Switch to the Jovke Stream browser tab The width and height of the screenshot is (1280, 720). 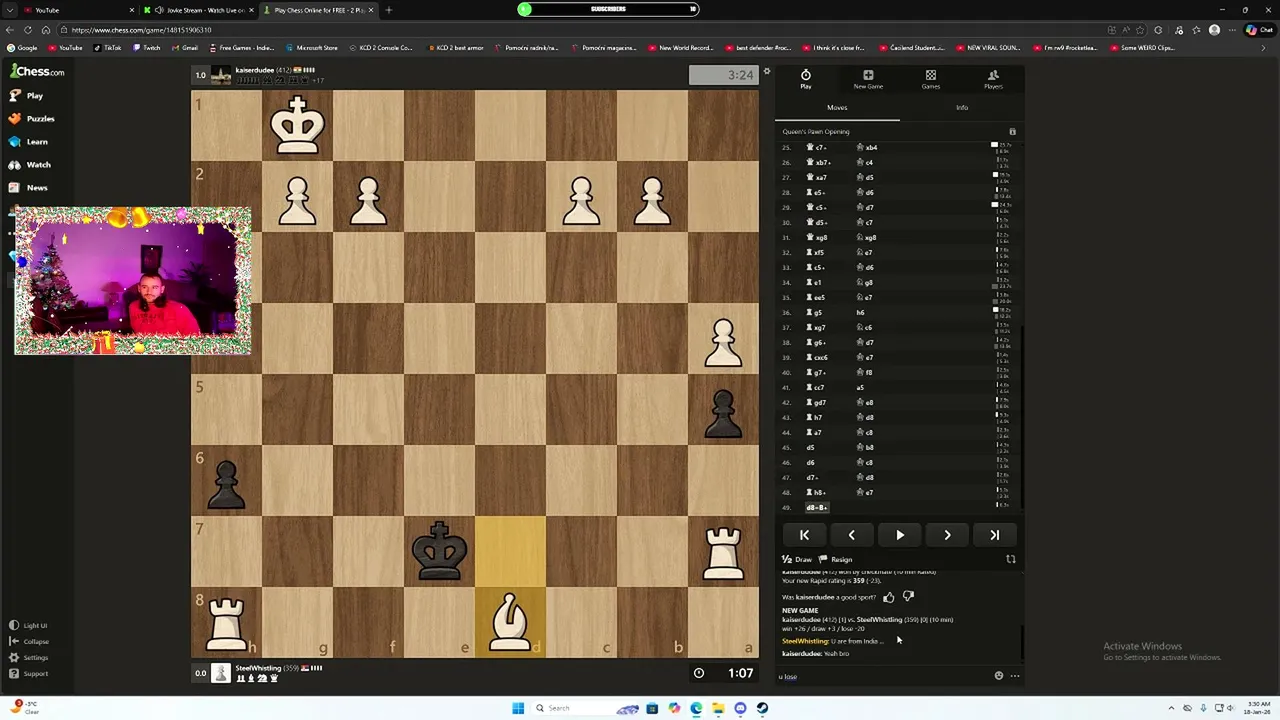pyautogui.click(x=200, y=10)
